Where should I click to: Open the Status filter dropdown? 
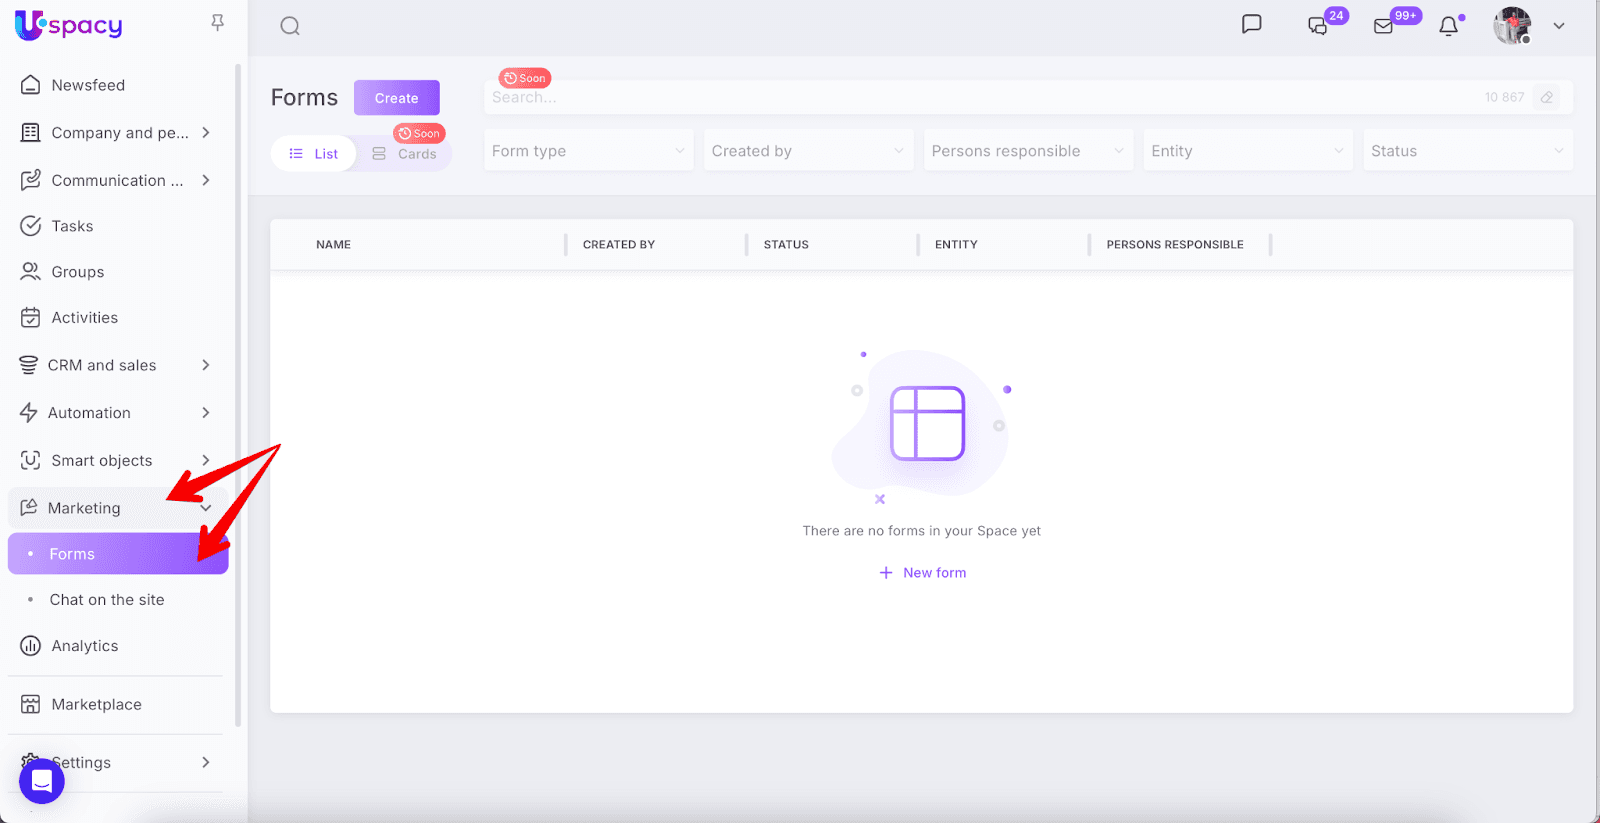coord(1467,151)
